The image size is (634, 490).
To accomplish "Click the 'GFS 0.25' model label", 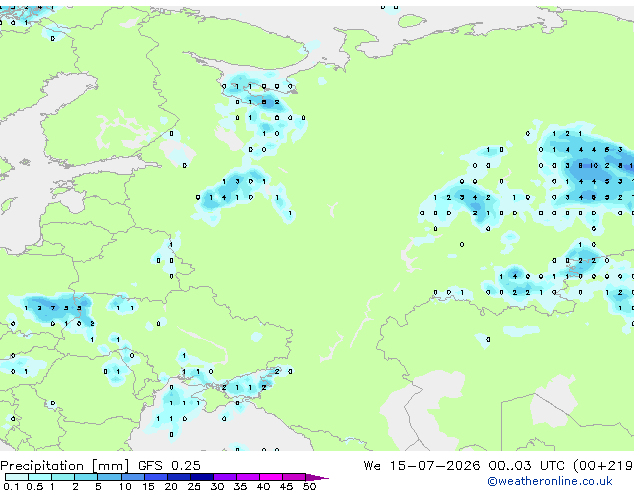I will click(169, 466).
